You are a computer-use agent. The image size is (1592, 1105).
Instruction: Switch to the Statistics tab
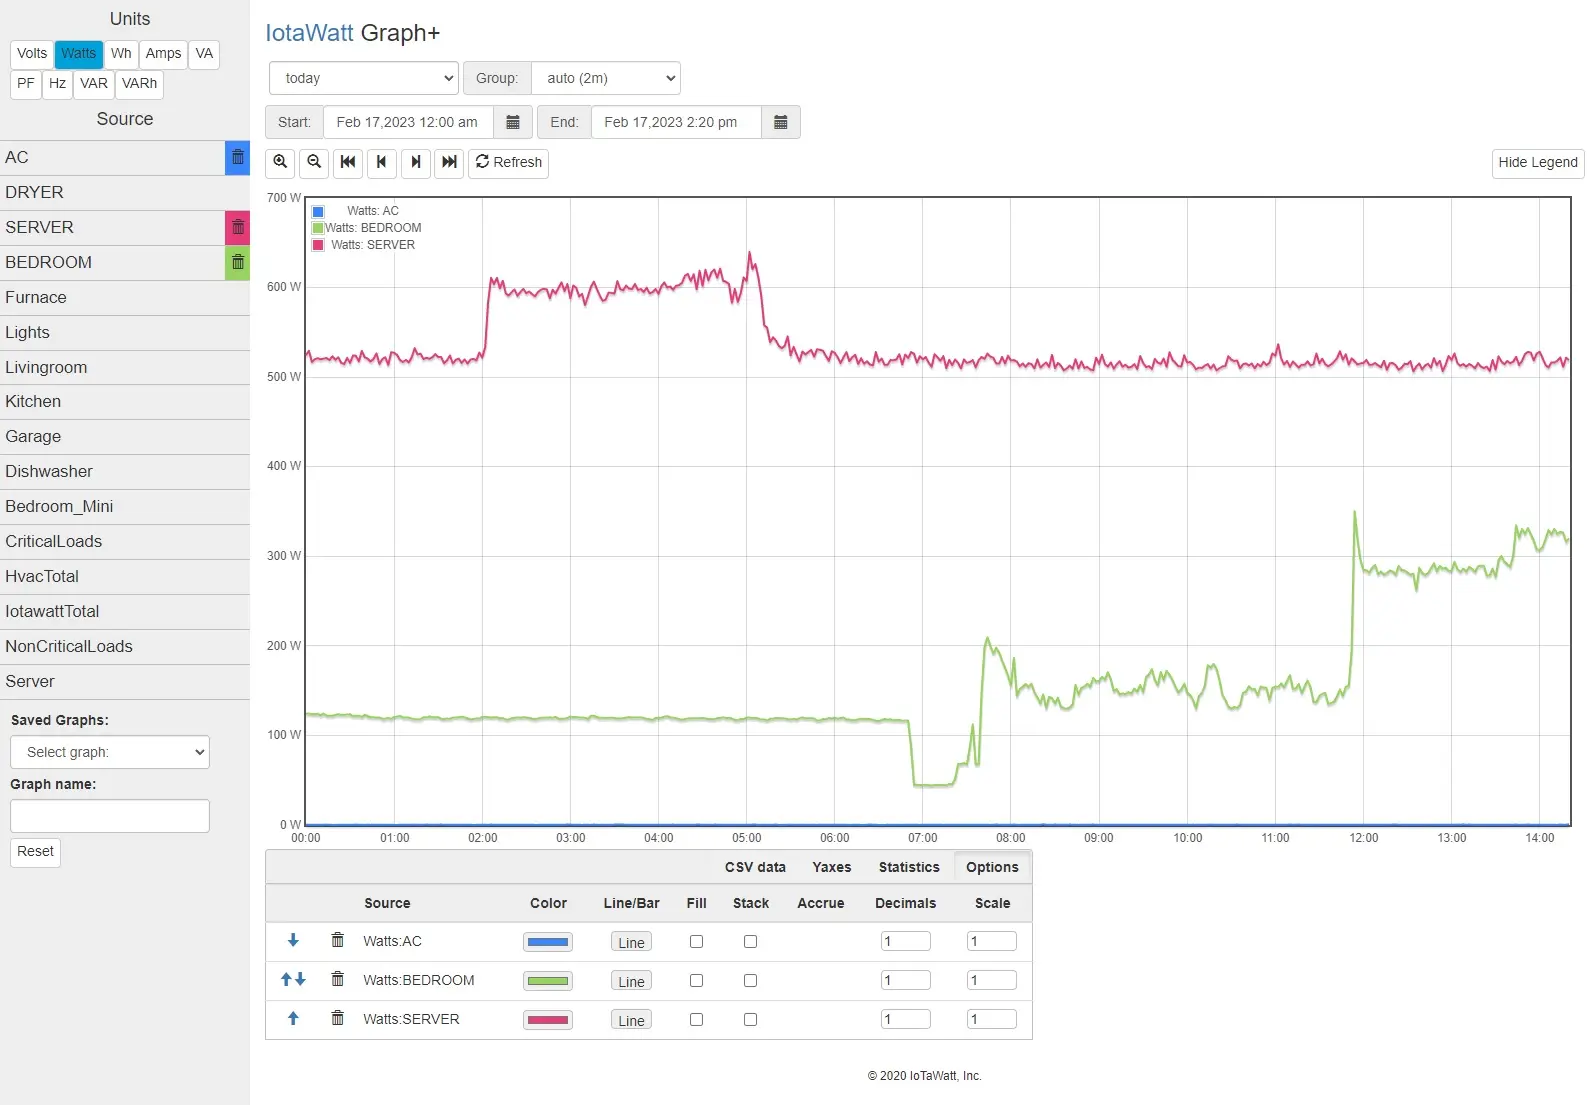(x=909, y=867)
